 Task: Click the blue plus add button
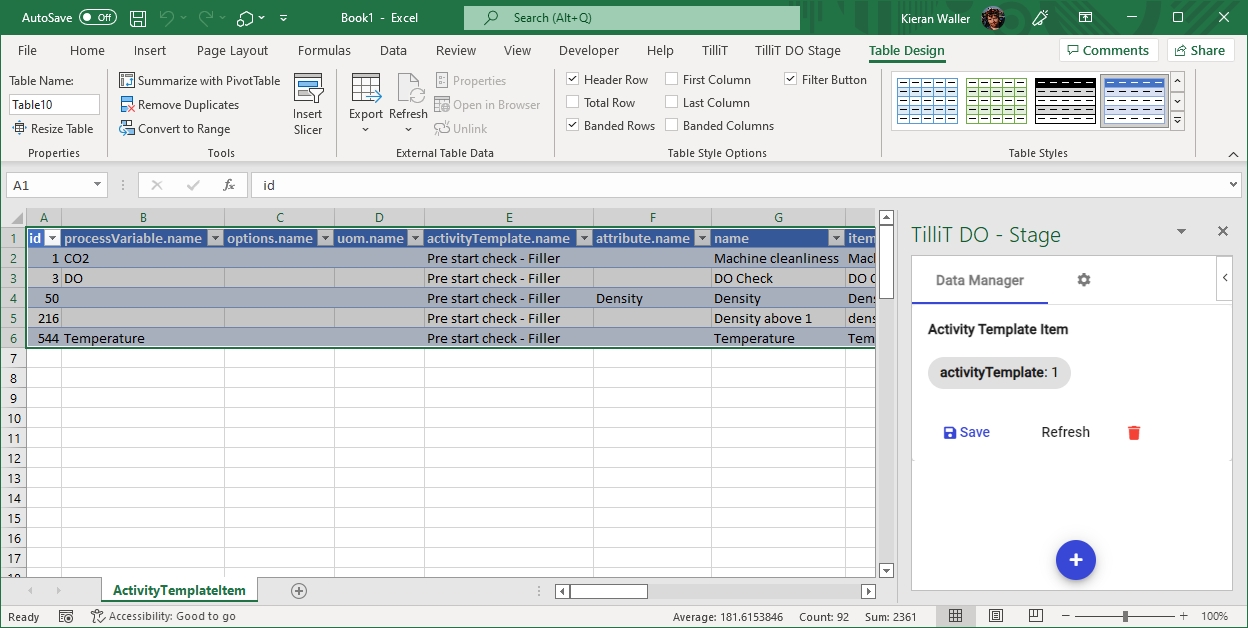tap(1075, 560)
